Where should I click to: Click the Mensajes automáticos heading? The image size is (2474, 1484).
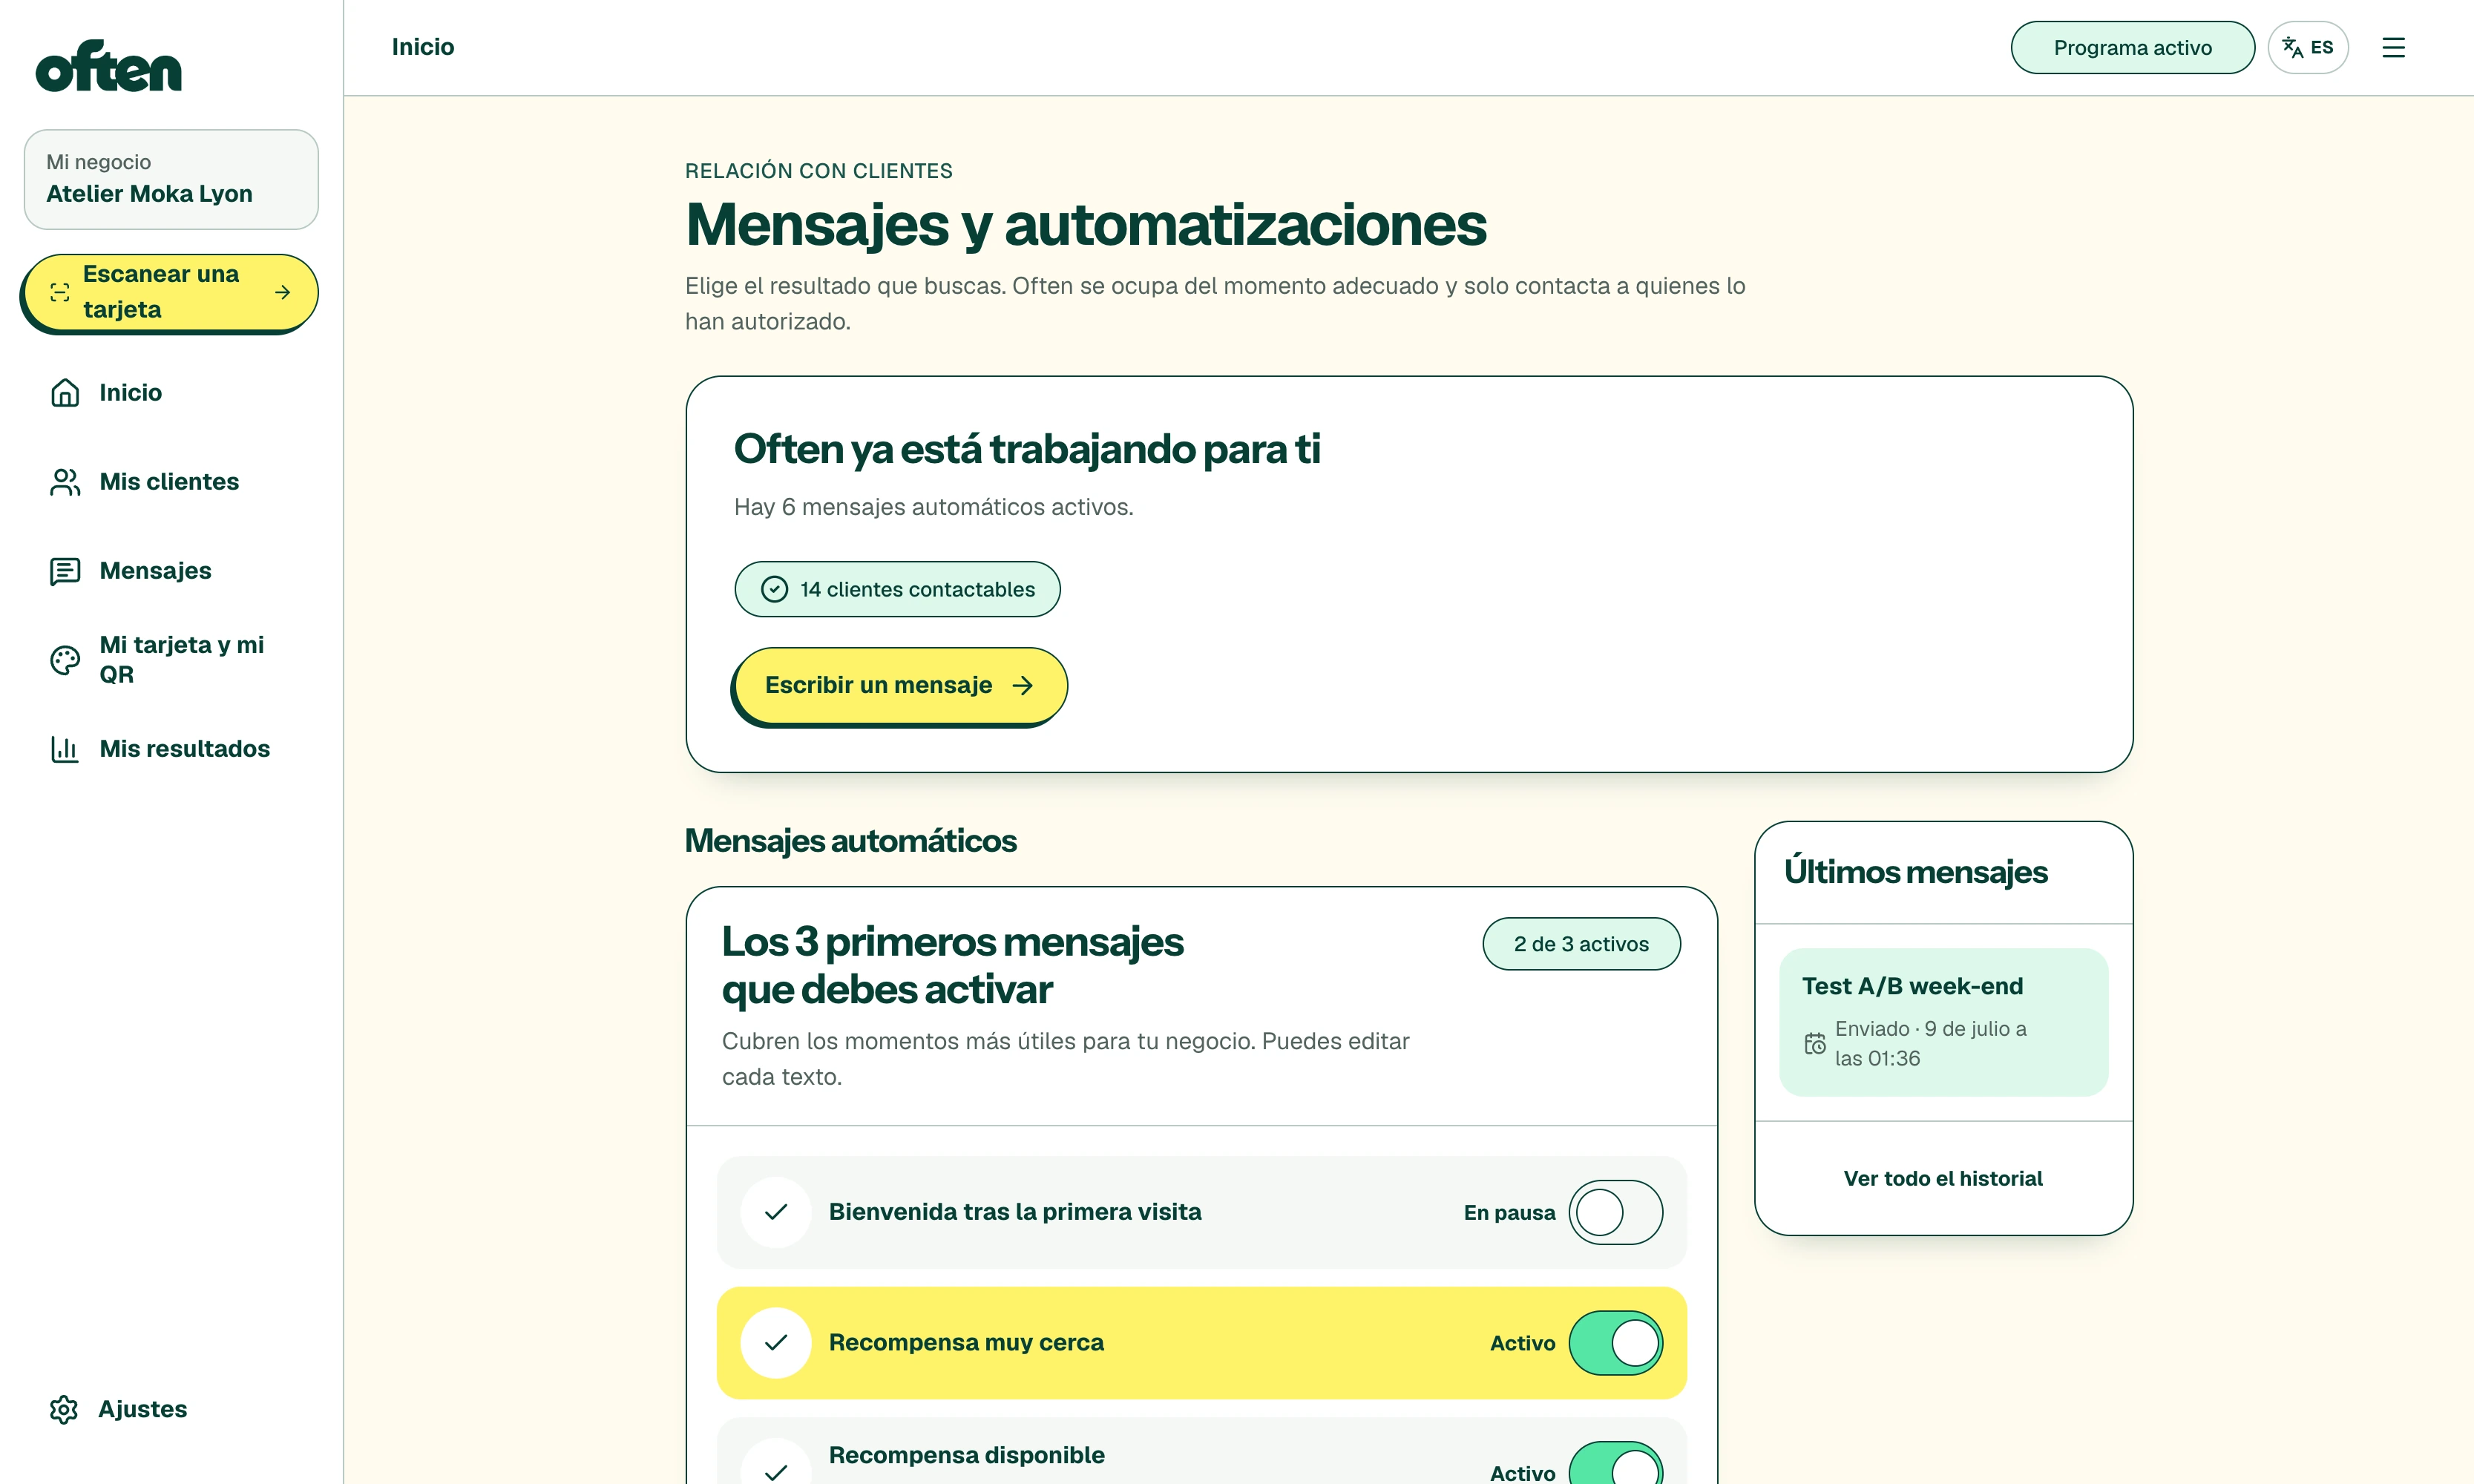[x=850, y=841]
